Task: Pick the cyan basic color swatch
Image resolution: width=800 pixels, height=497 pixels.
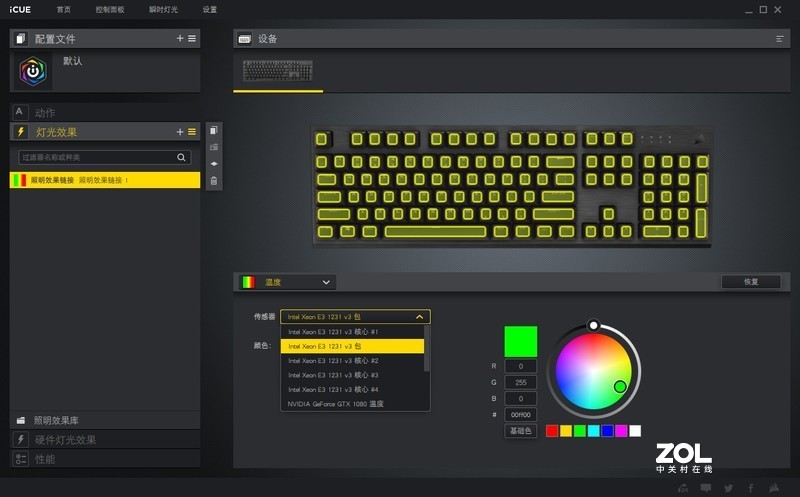Action: pyautogui.click(x=593, y=431)
